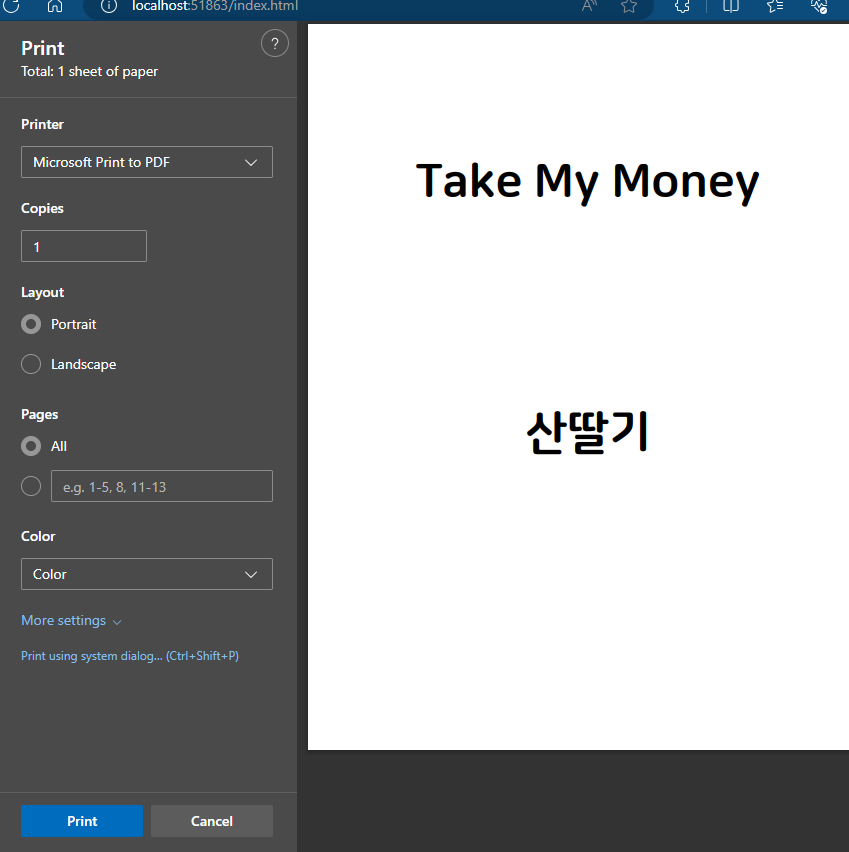
Task: Open print help question mark icon
Action: 275,44
